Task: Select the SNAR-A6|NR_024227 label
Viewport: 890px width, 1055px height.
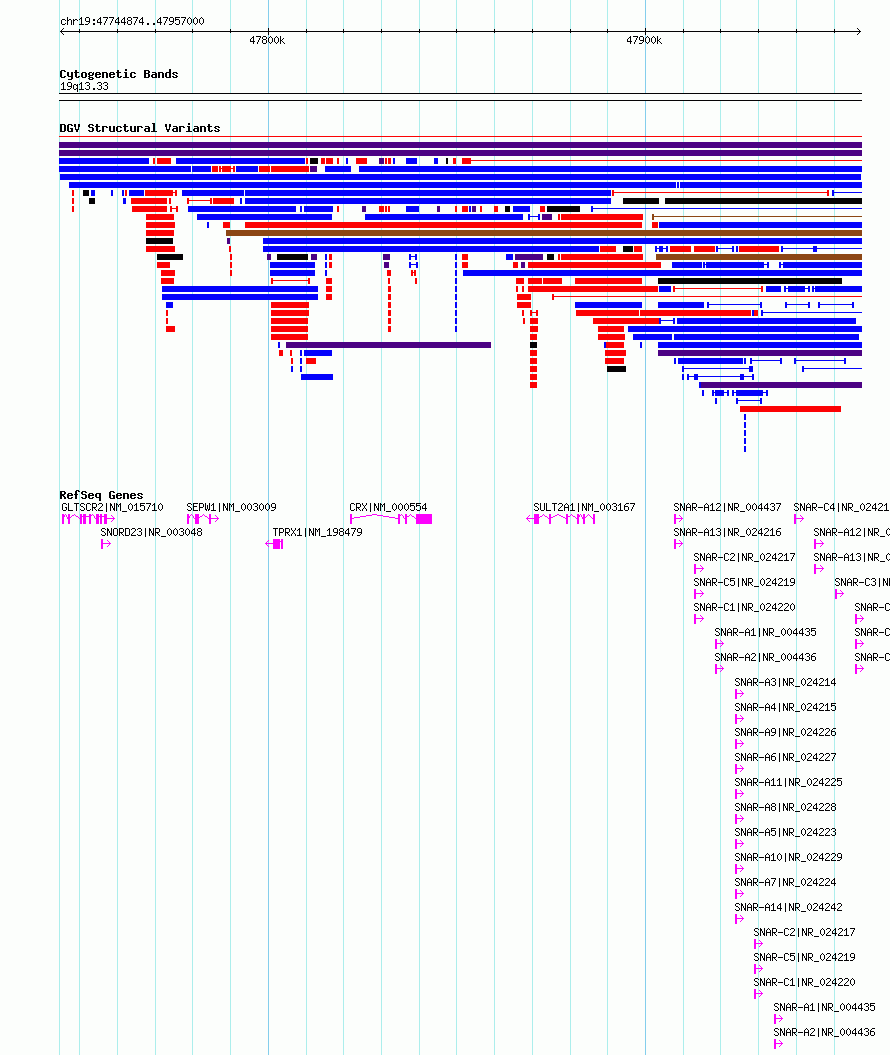Action: [785, 757]
